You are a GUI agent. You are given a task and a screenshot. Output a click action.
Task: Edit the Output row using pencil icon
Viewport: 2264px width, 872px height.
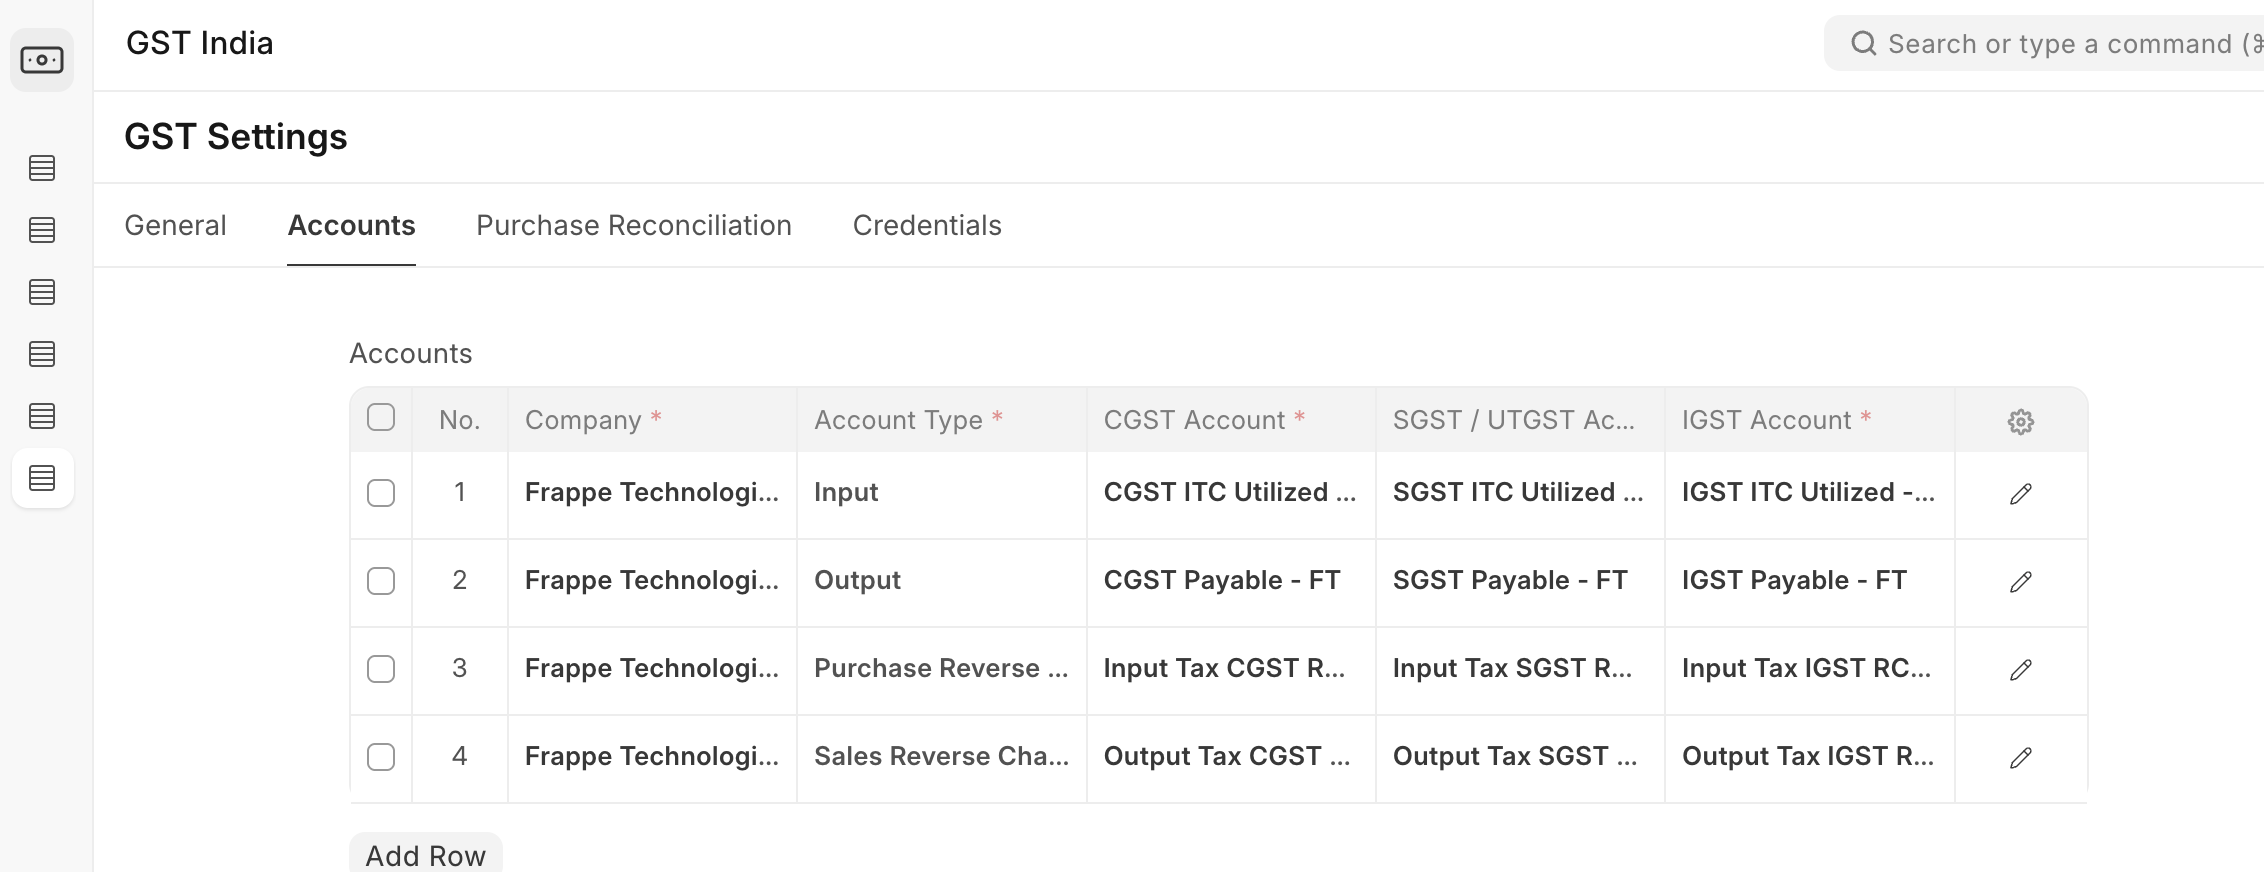click(2020, 582)
